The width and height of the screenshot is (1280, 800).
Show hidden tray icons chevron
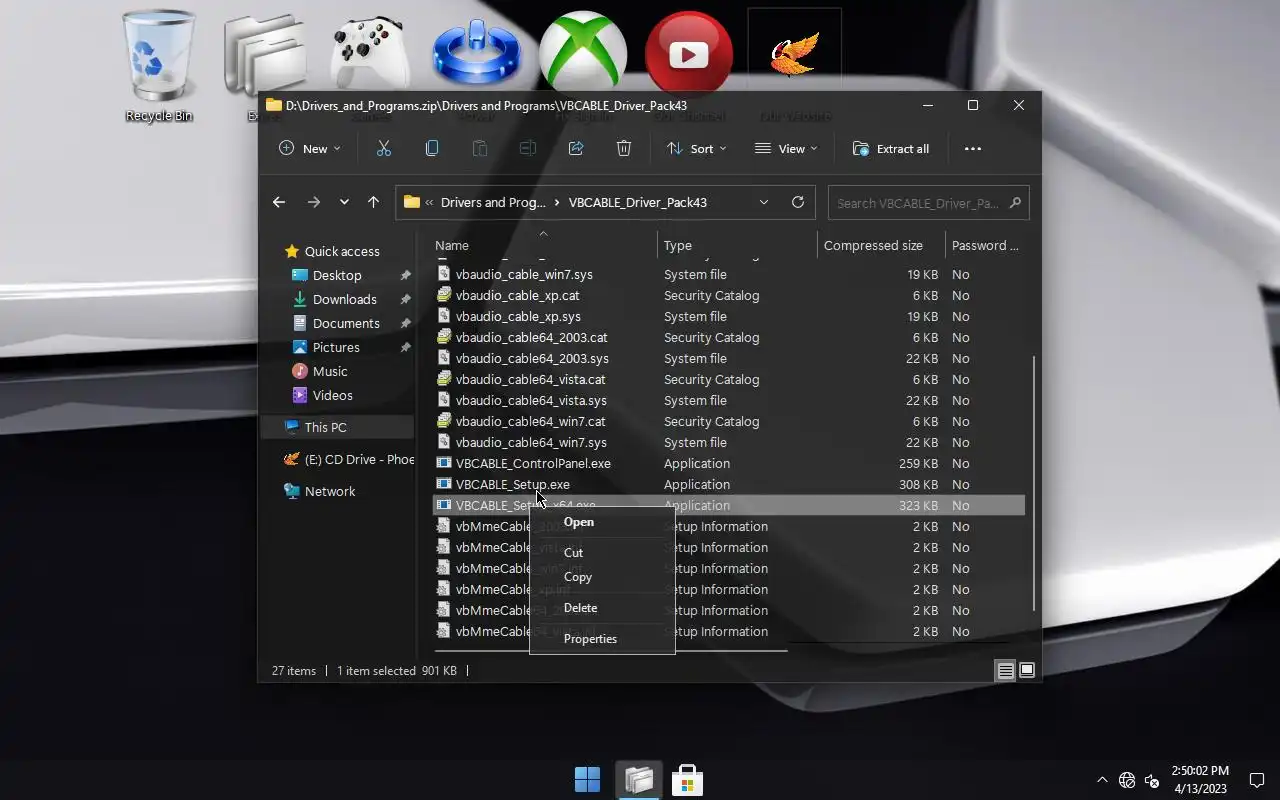tap(1102, 780)
